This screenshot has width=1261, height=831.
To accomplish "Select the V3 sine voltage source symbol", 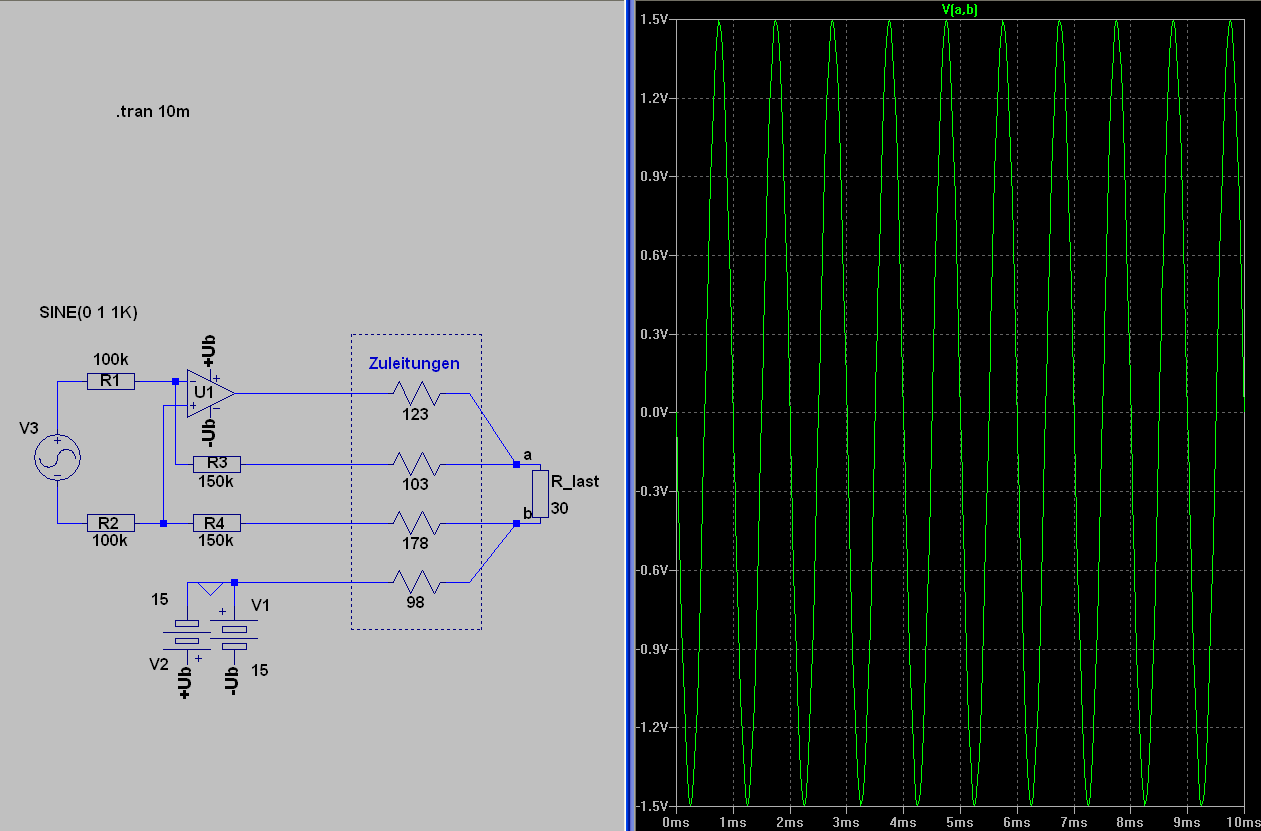I will pyautogui.click(x=58, y=459).
